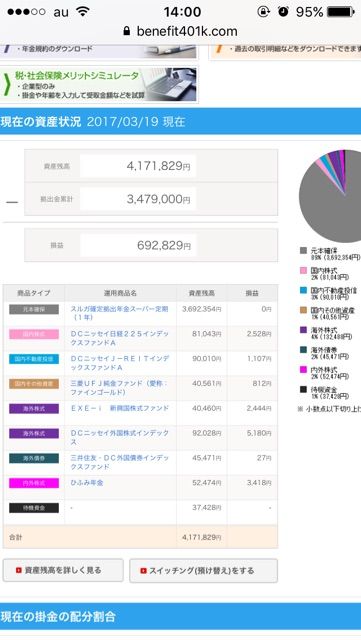Open the スルガ確定拠出年金スーパー定期 link
Image resolution: width=361 pixels, height=640 pixels.
point(119,313)
